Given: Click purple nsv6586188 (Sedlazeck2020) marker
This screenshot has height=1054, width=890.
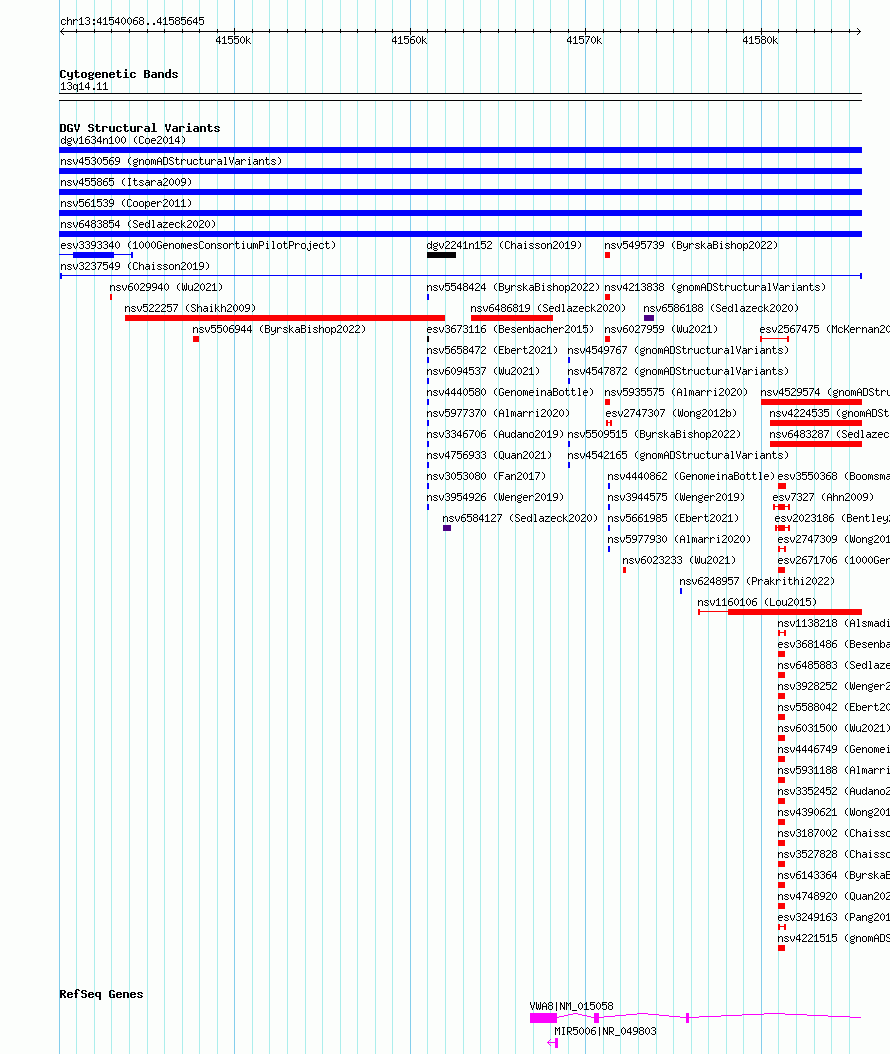Looking at the screenshot, I should point(649,318).
